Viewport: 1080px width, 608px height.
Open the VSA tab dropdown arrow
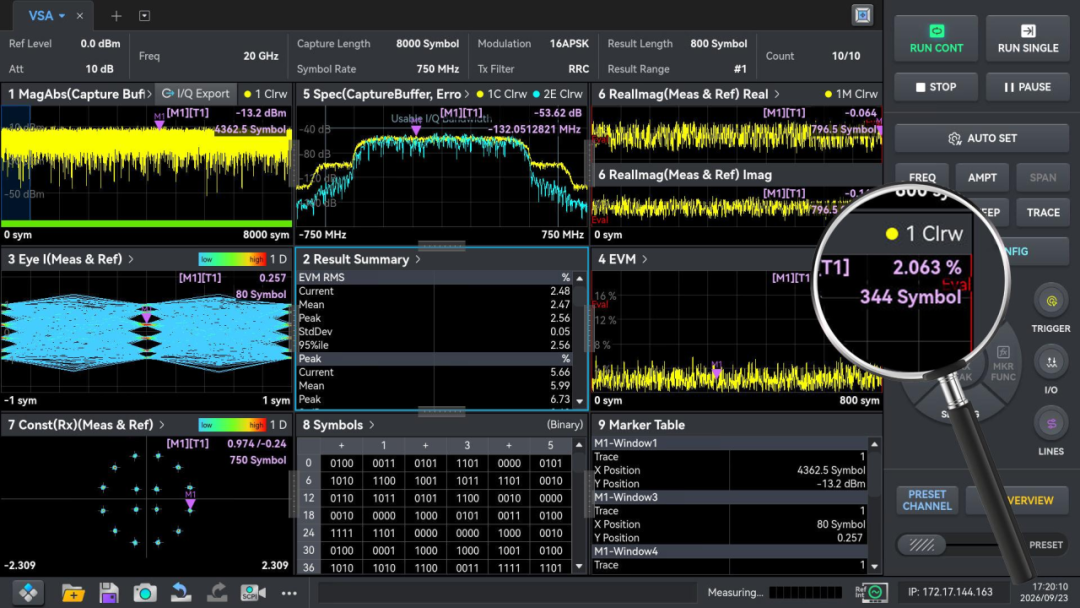(x=62, y=16)
